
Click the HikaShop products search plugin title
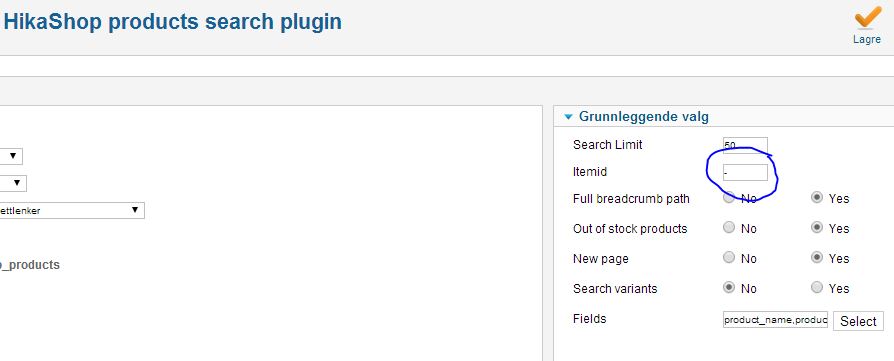[173, 22]
